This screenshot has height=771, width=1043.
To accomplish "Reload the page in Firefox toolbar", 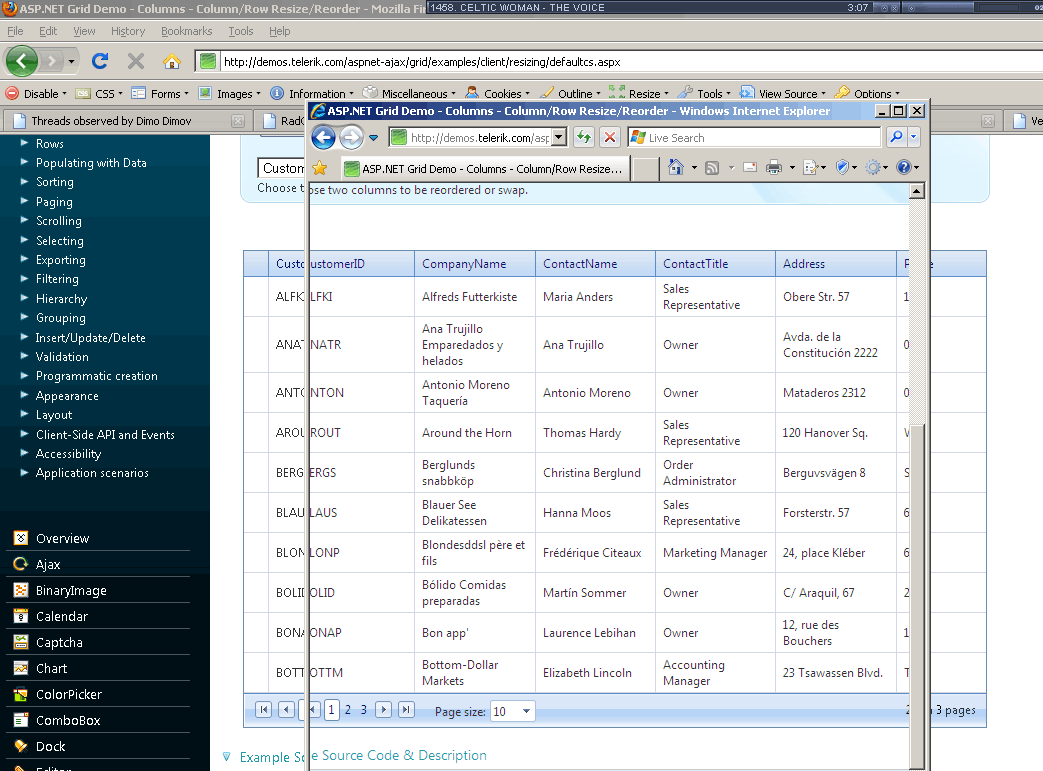I will tap(100, 61).
